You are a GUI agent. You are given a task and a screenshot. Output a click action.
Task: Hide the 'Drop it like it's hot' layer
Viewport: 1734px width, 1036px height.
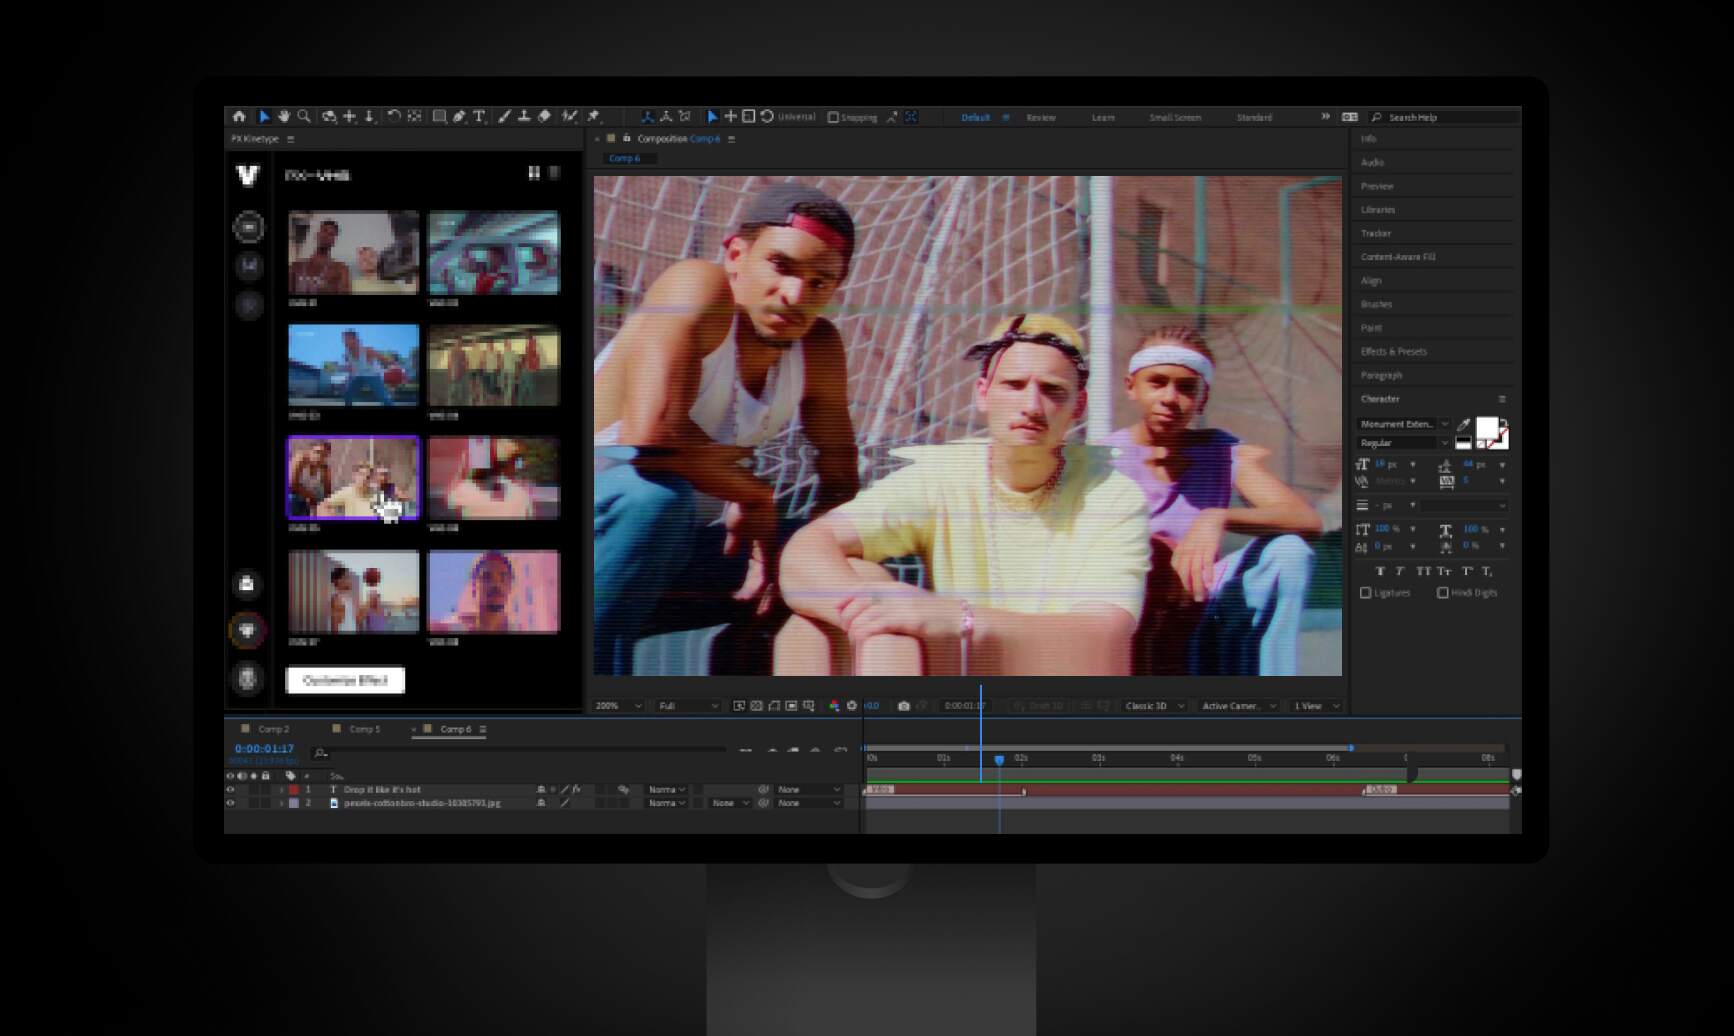coord(230,789)
